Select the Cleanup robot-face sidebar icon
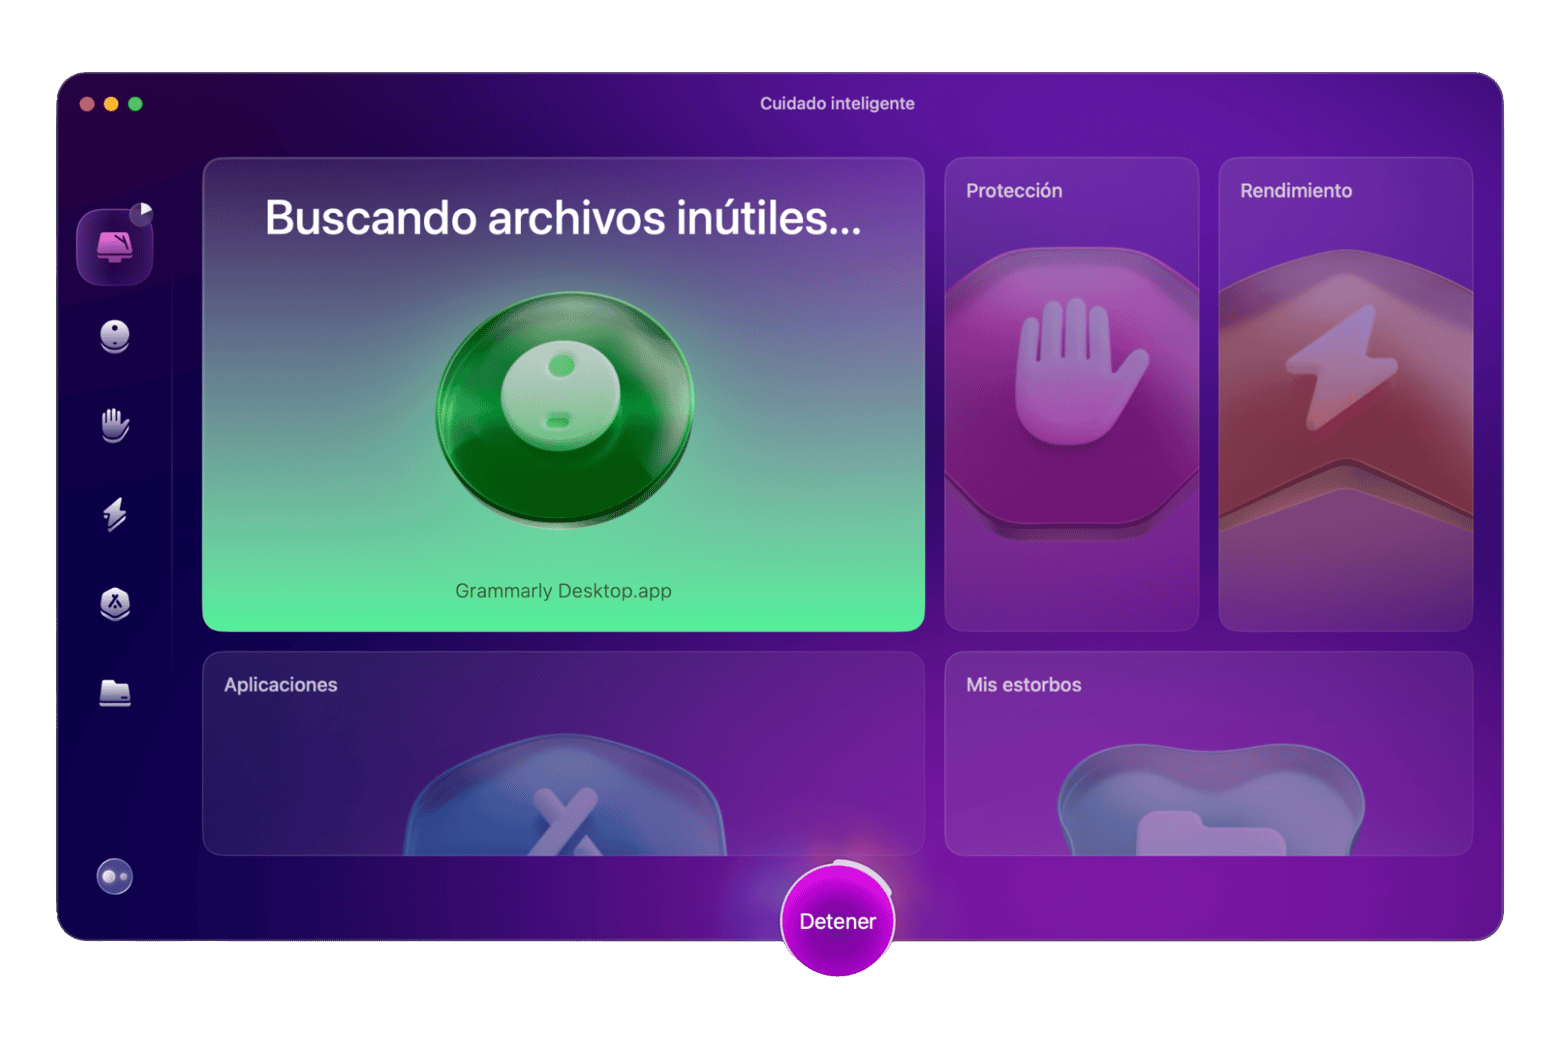Image resolution: width=1560 pixels, height=1048 pixels. 115,336
